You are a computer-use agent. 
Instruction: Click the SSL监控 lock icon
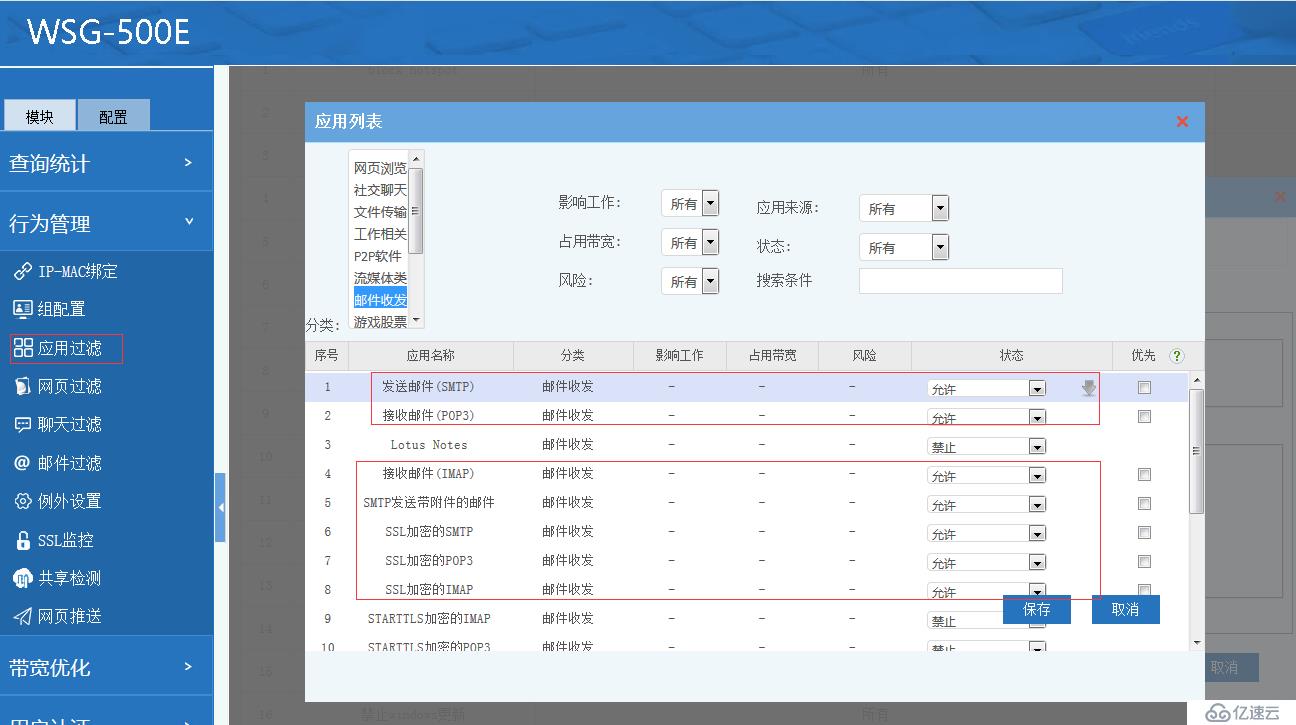pyautogui.click(x=23, y=540)
